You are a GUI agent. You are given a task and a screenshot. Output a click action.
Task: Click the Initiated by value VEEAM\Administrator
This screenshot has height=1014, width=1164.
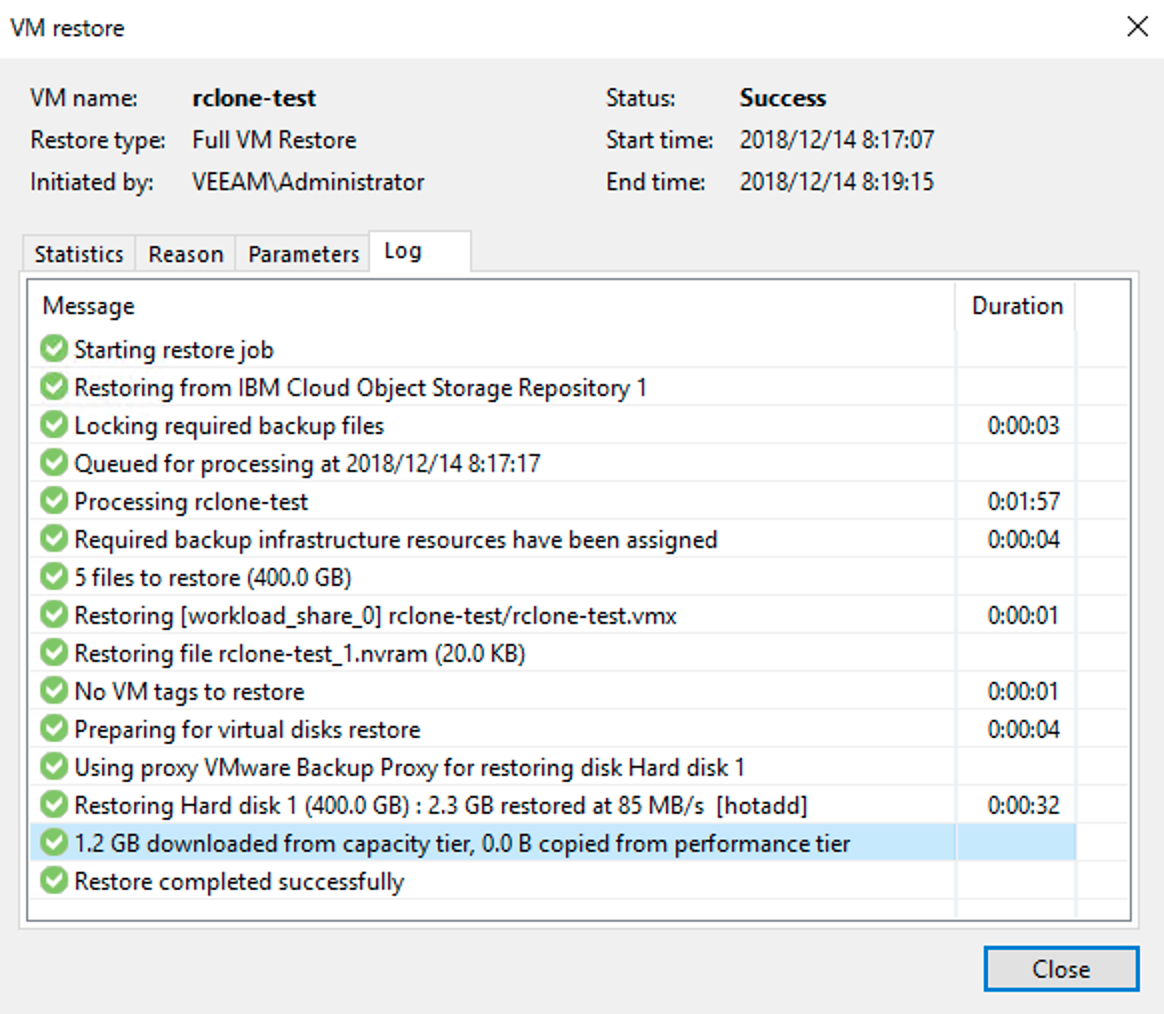(308, 182)
